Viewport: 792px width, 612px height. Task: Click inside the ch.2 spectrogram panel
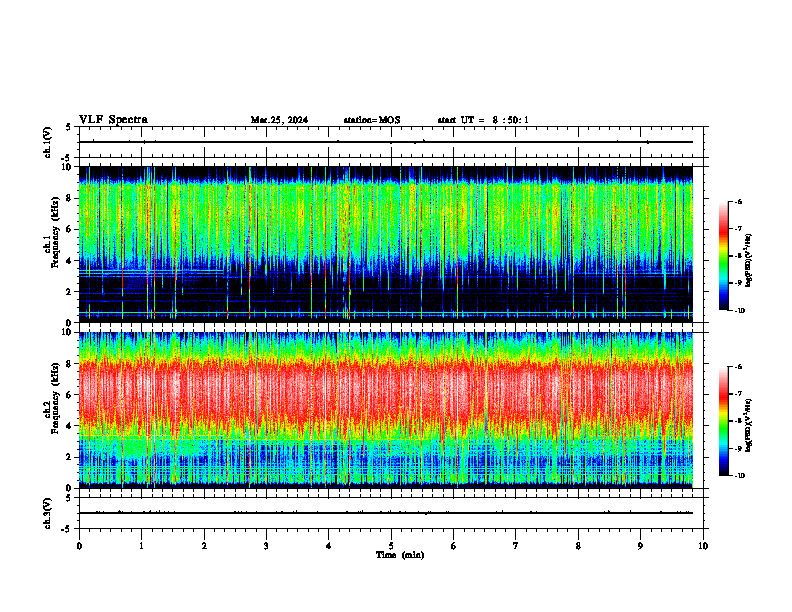click(x=386, y=410)
